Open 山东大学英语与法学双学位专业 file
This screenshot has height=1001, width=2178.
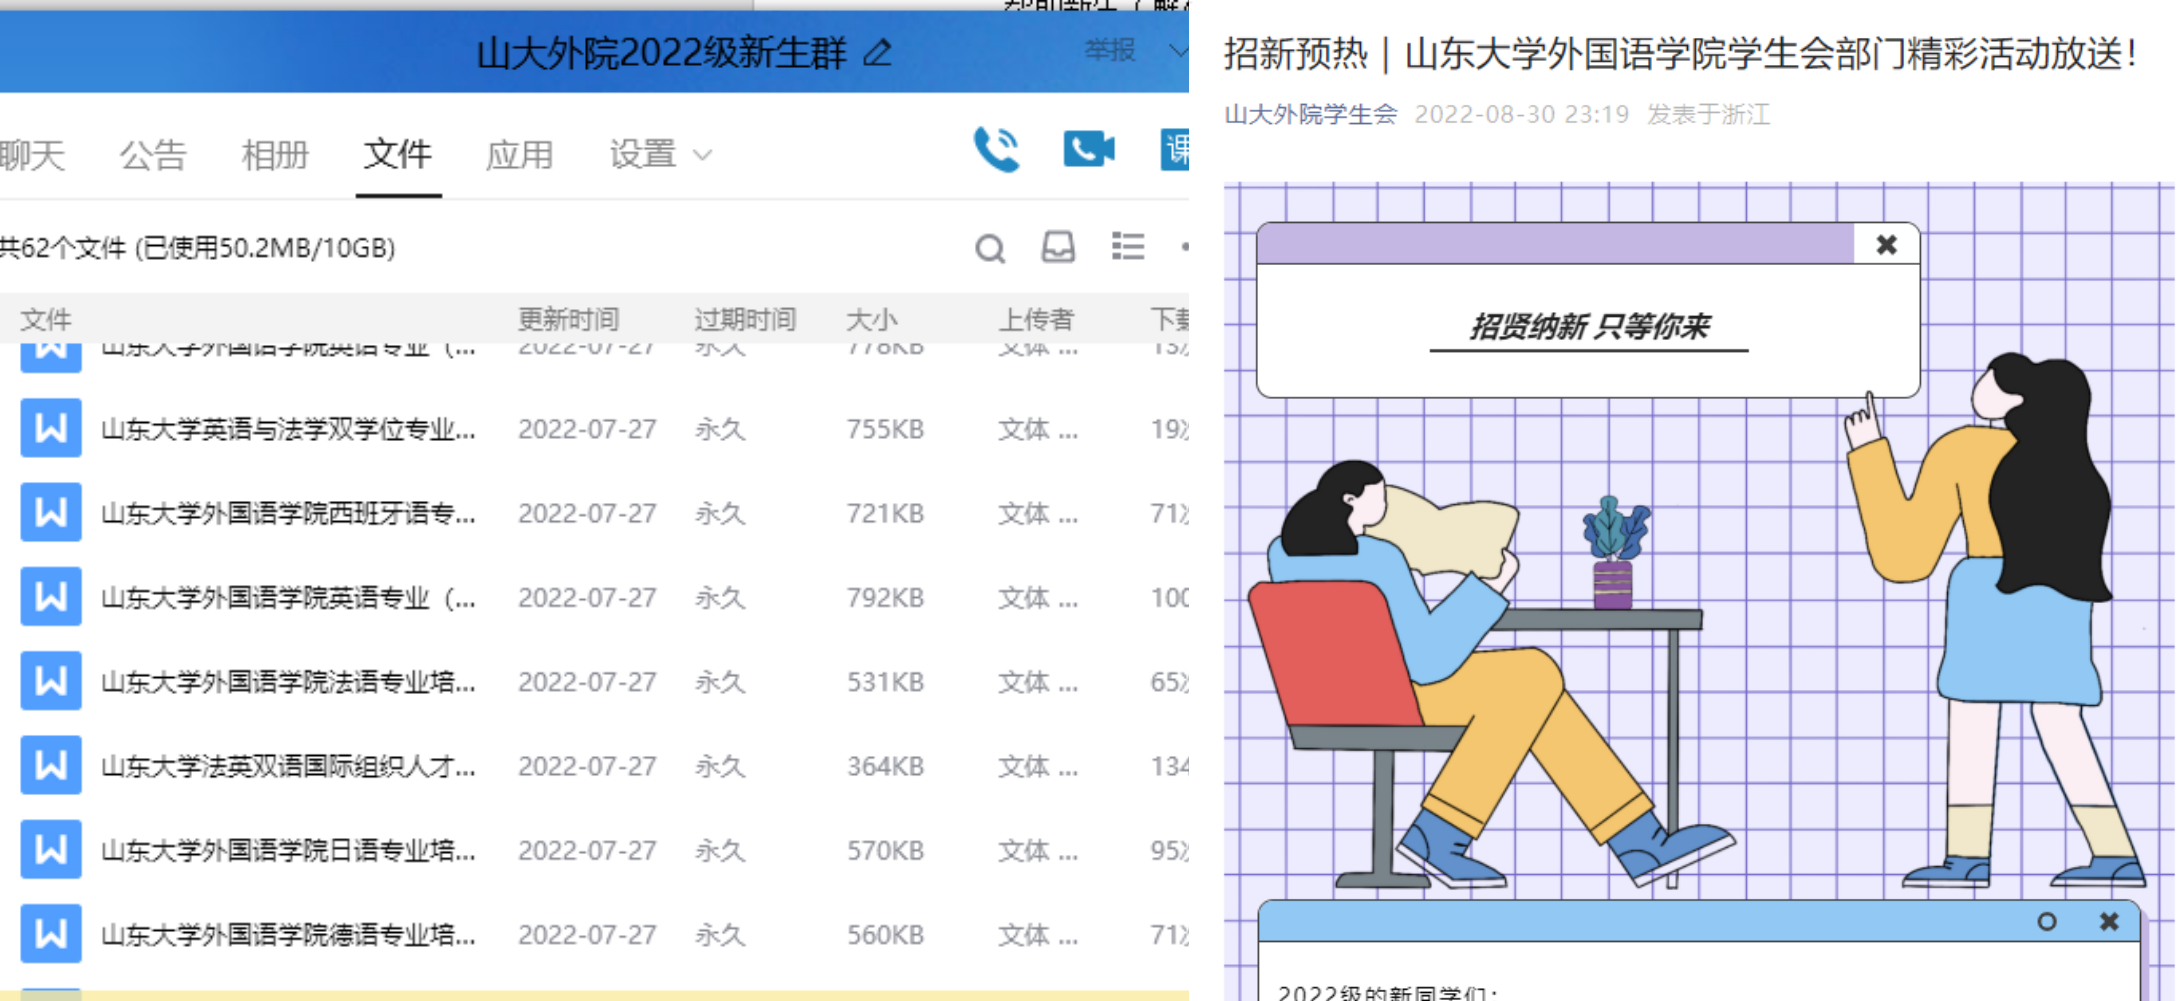[x=288, y=429]
